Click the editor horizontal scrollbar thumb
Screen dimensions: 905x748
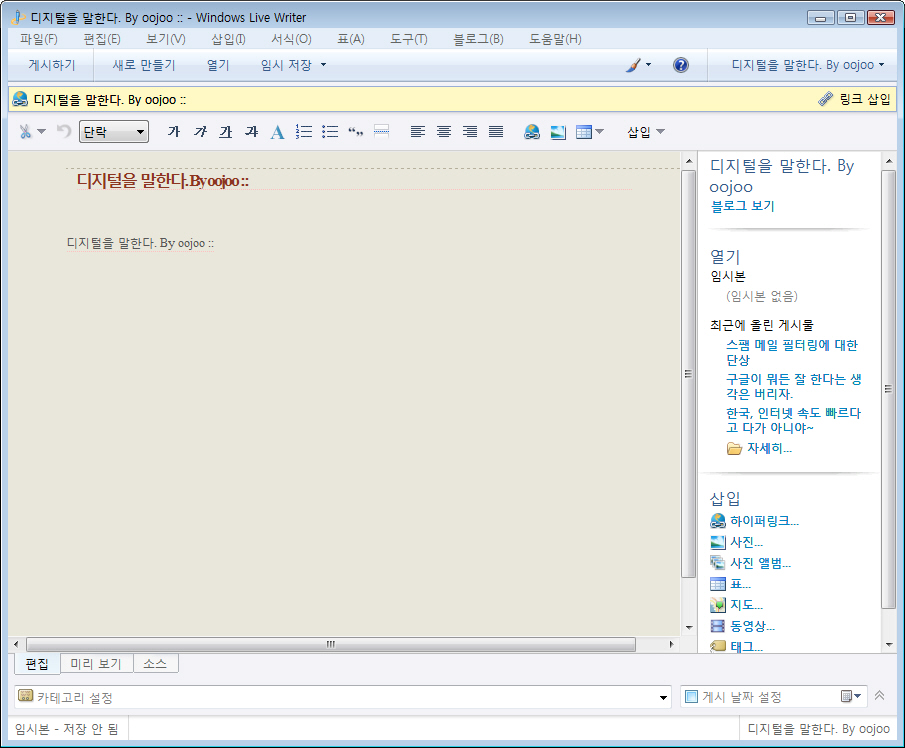tap(331, 644)
